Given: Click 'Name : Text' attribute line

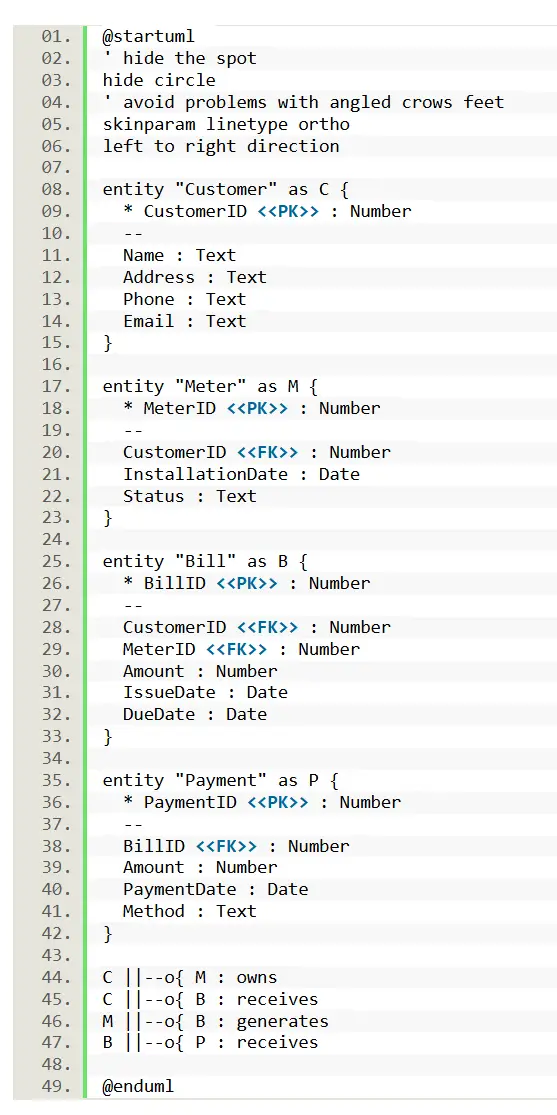Looking at the screenshot, I should (179, 255).
